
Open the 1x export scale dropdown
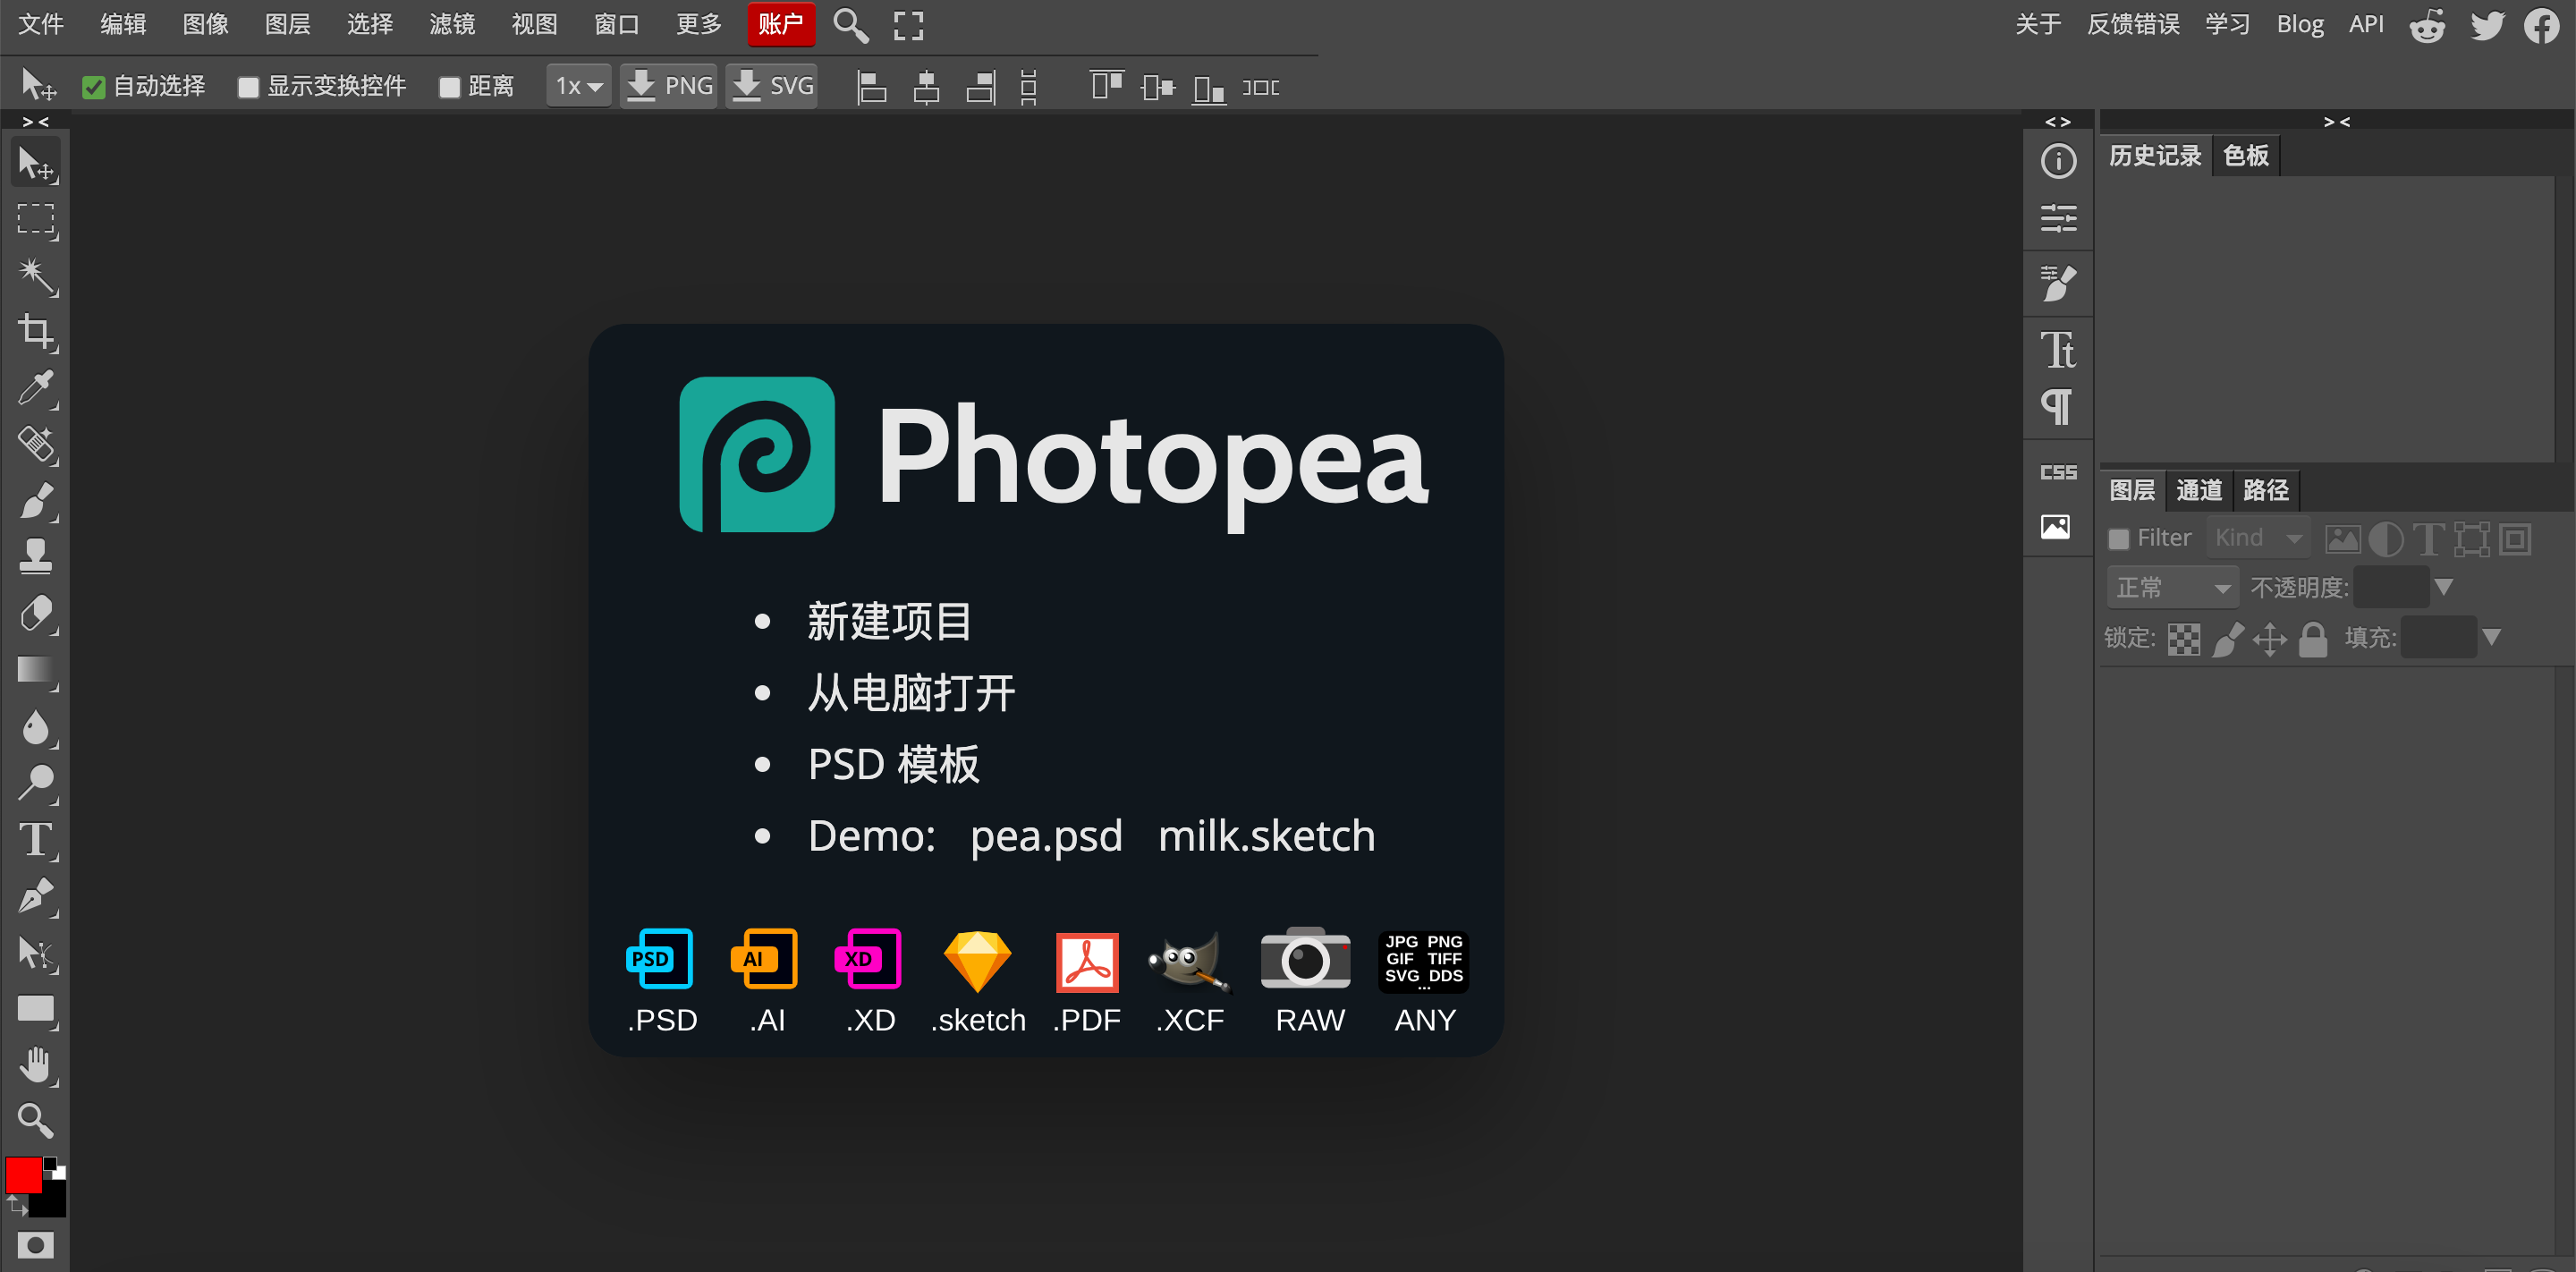pyautogui.click(x=579, y=86)
